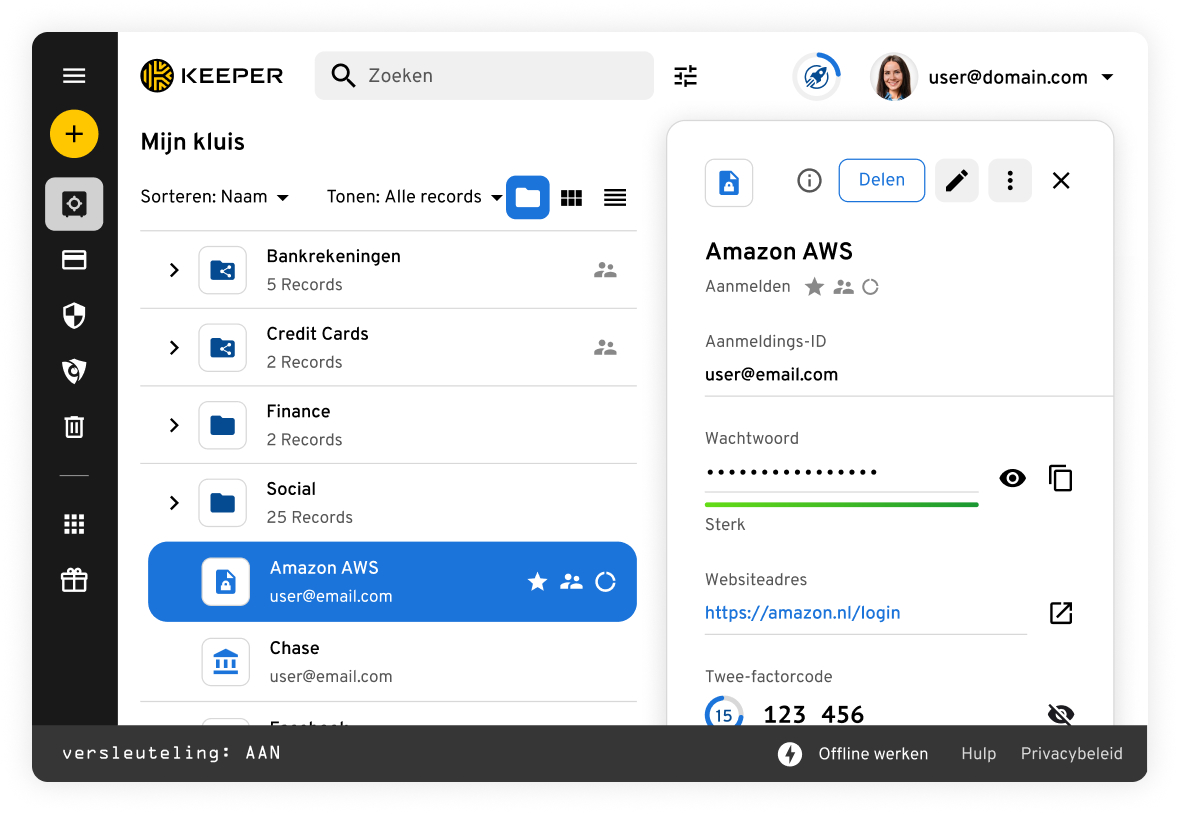The width and height of the screenshot is (1180, 814).
Task: Open account menu dropdown arrow
Action: pos(1107,77)
